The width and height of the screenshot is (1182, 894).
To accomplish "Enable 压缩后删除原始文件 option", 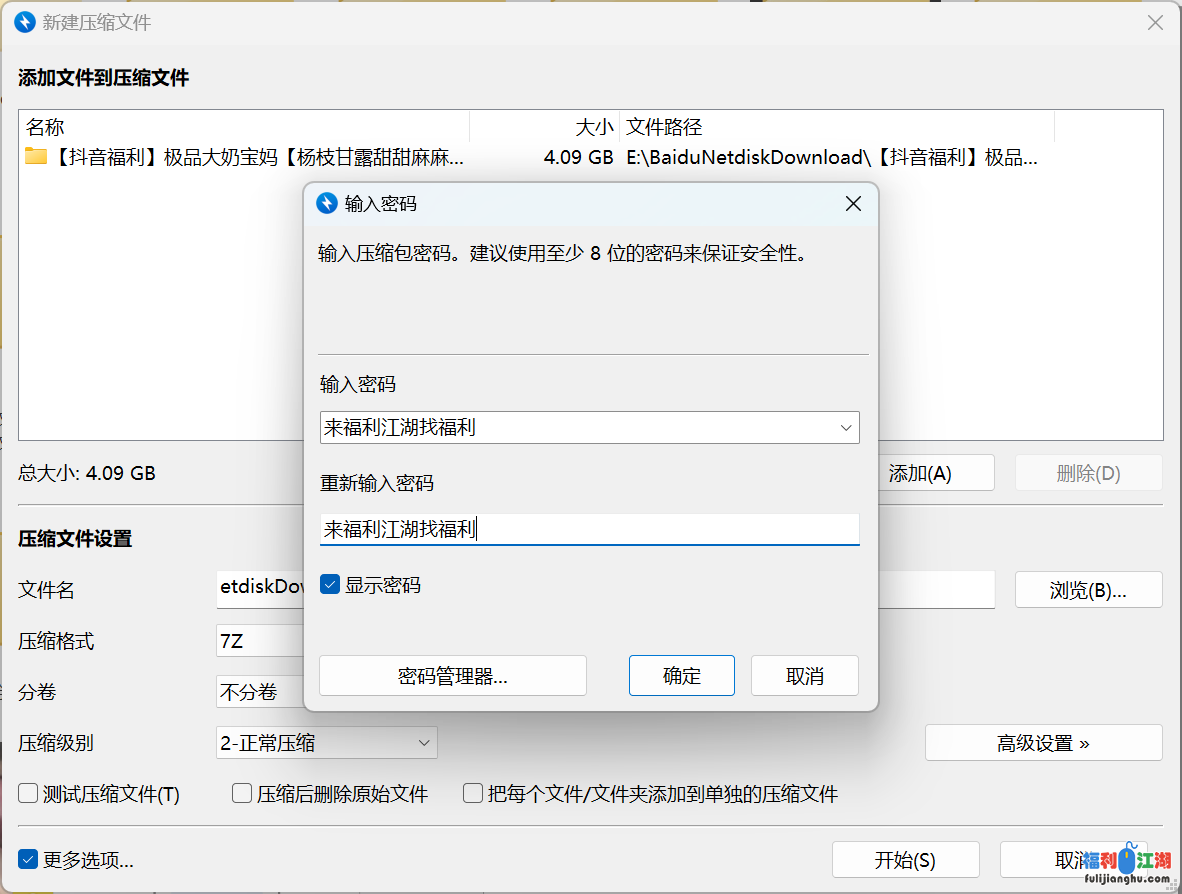I will [241, 793].
